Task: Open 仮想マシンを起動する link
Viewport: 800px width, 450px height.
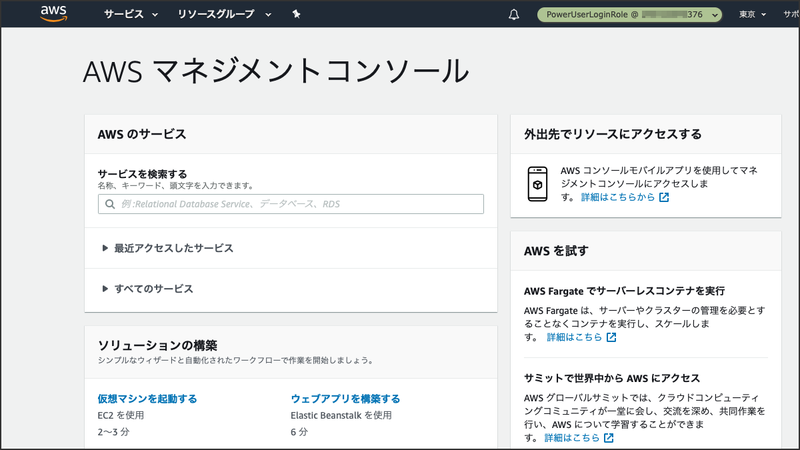Action: click(x=147, y=398)
